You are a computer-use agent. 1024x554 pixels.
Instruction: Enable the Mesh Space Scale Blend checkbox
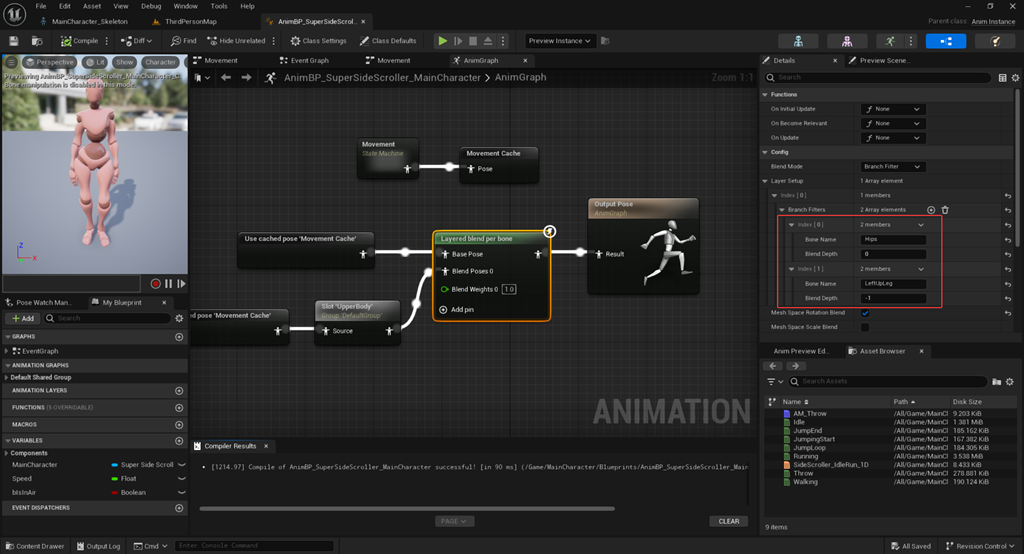(x=865, y=327)
